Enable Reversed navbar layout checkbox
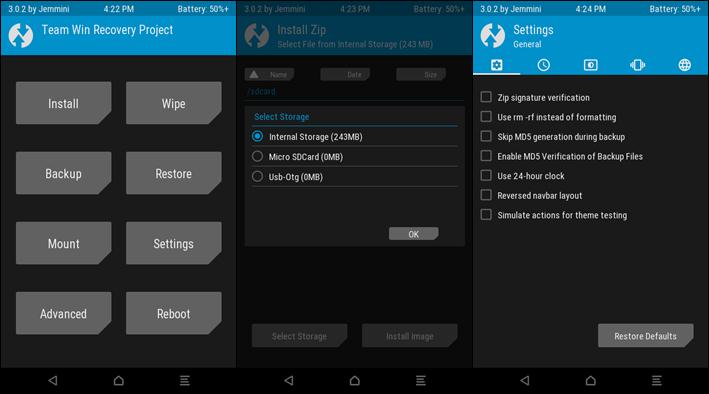Screen dimensions: 709x394 [x=486, y=195]
